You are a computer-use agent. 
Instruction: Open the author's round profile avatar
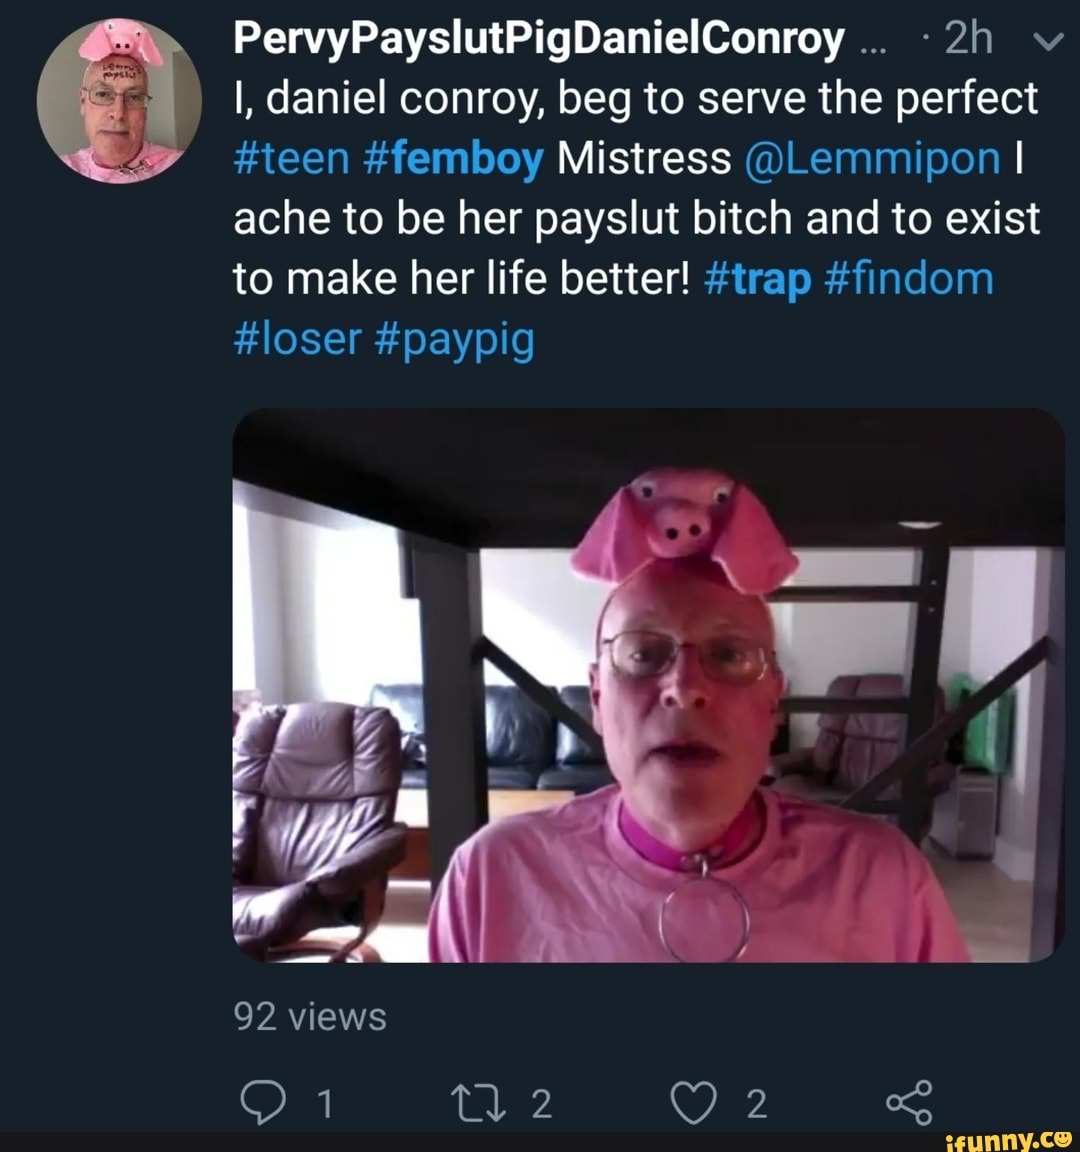click(119, 101)
